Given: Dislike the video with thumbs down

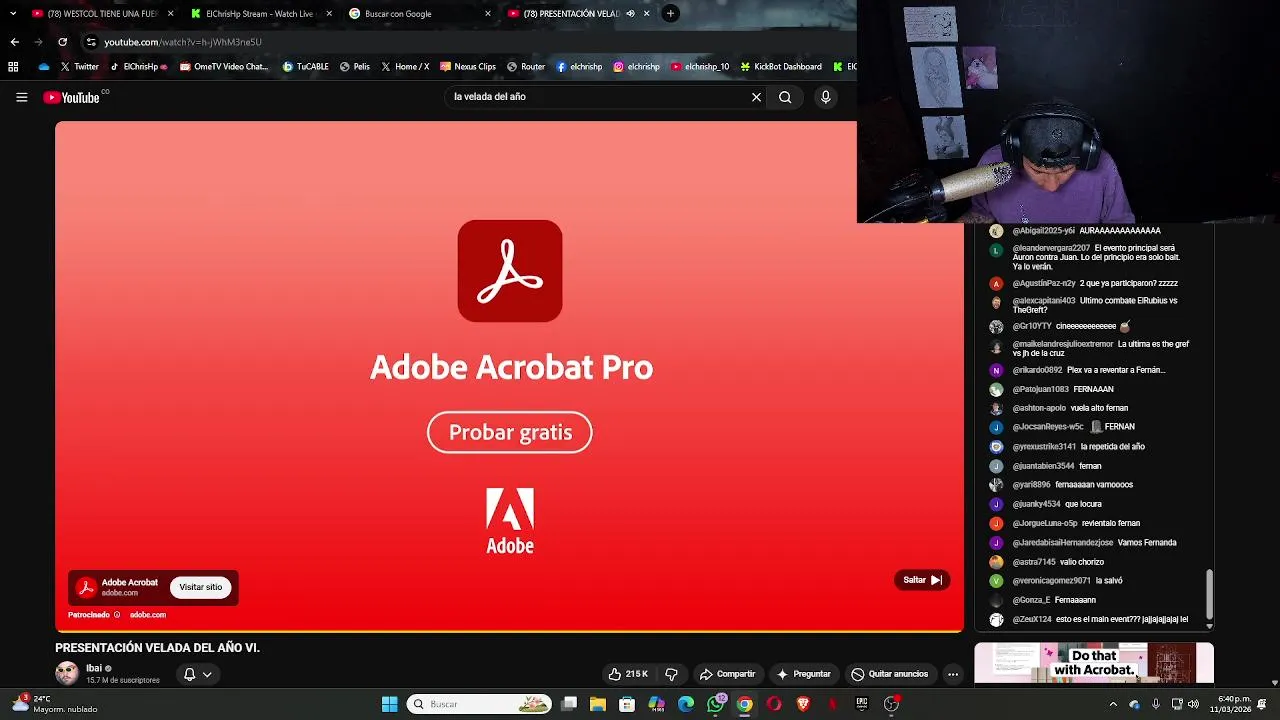Looking at the screenshot, I should point(671,674).
